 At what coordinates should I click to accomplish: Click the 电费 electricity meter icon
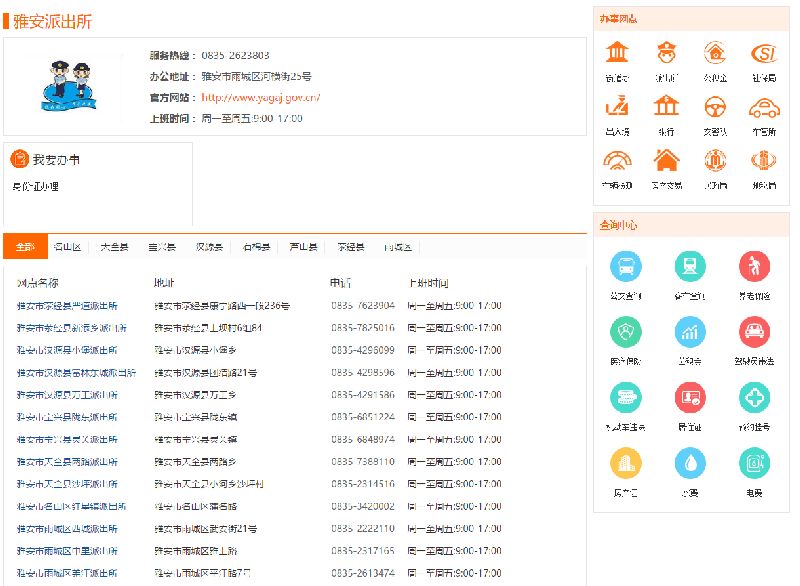[754, 462]
